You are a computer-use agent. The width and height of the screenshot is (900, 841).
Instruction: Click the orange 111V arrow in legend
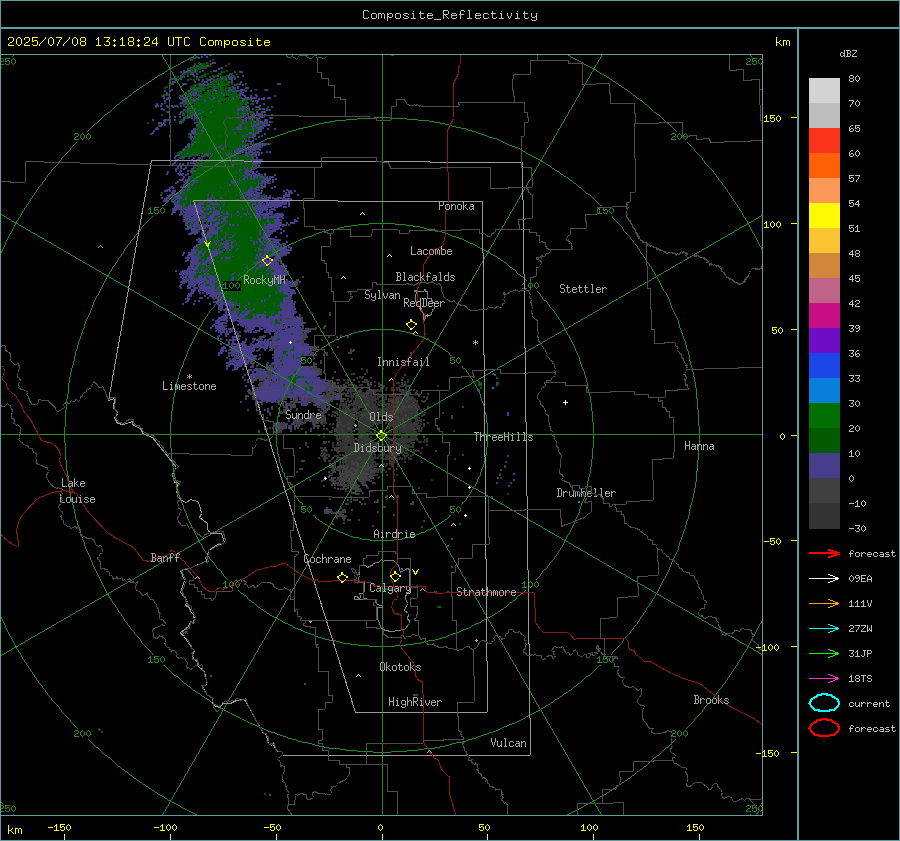click(824, 603)
